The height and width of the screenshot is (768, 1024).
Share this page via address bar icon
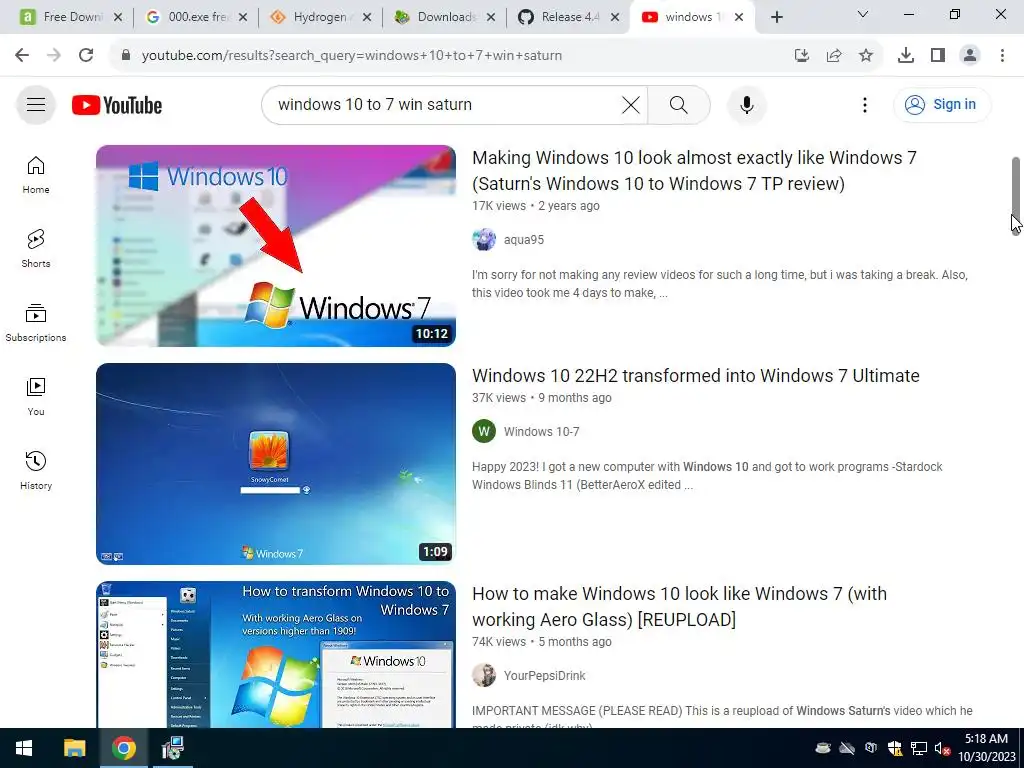834,56
